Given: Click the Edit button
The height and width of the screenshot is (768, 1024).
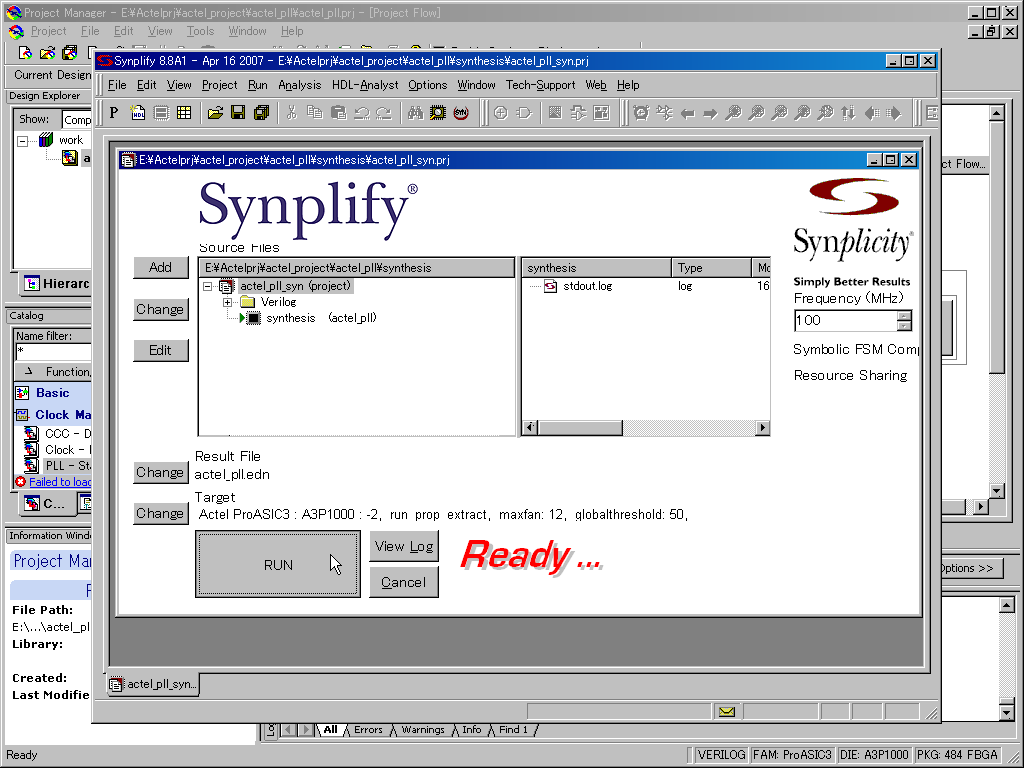Looking at the screenshot, I should pyautogui.click(x=161, y=350).
